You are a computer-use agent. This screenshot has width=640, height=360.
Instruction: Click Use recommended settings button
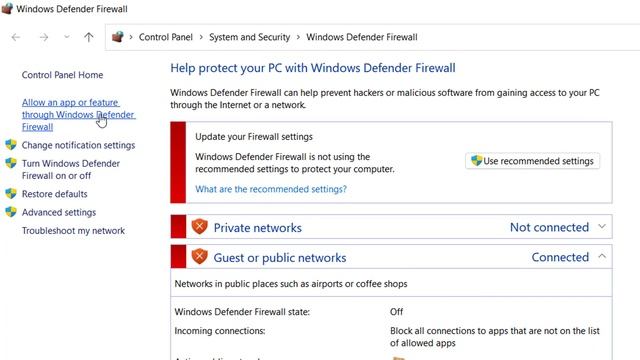point(532,161)
